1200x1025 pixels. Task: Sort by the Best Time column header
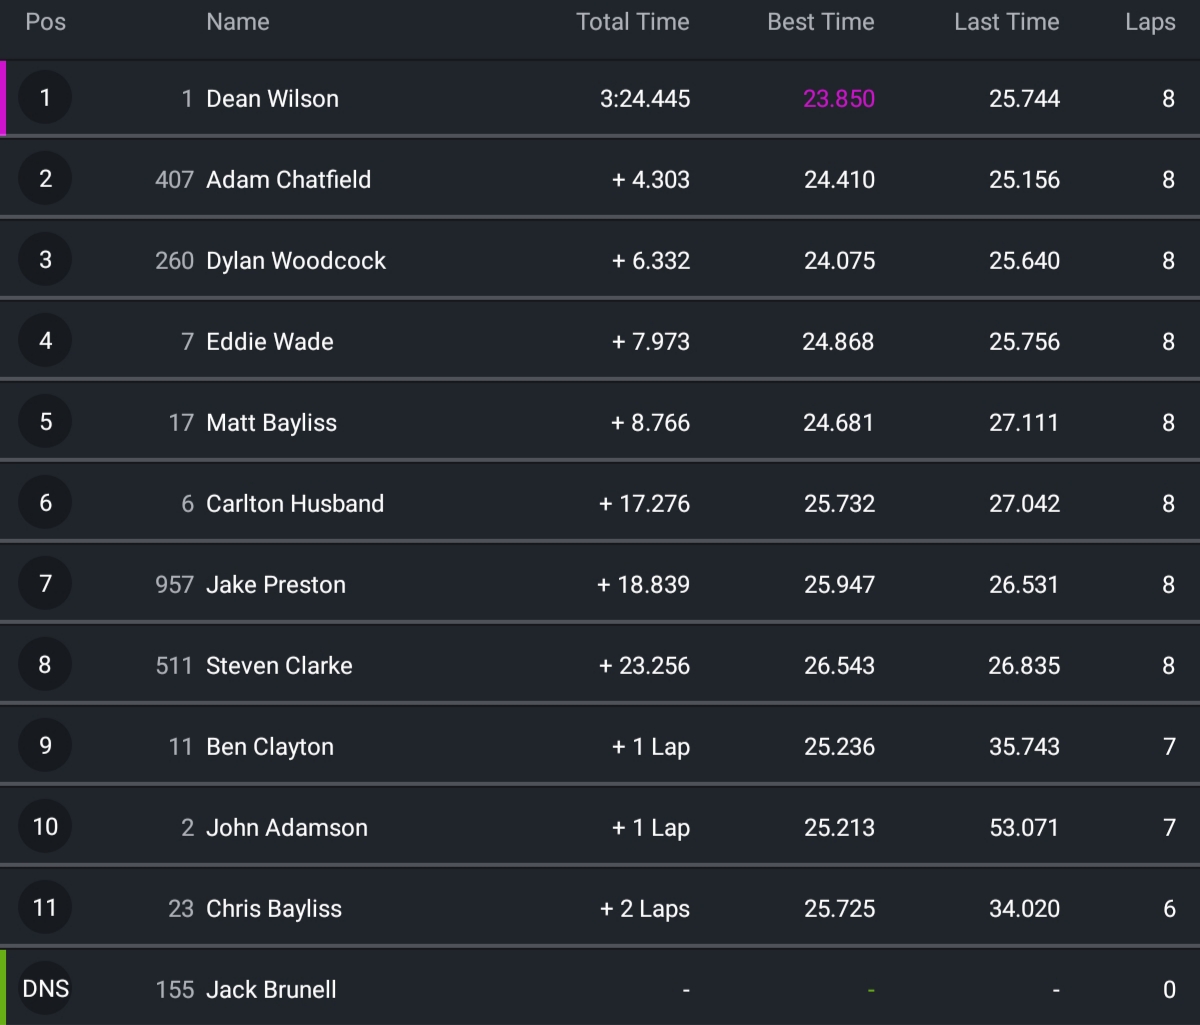click(x=820, y=22)
